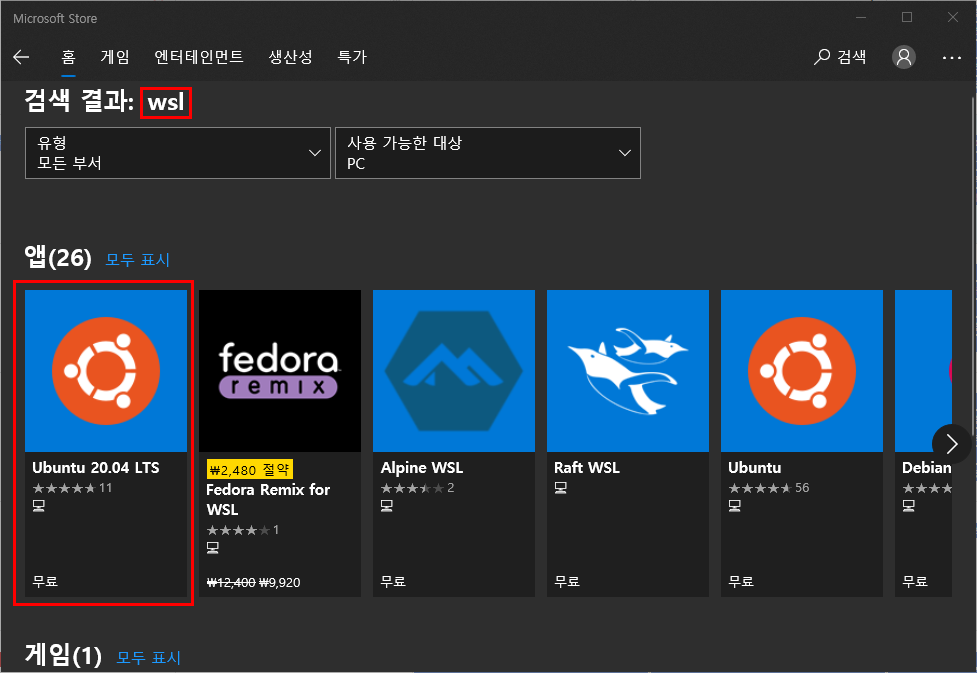The image size is (977, 673).
Task: Open the user account profile icon
Action: (x=903, y=57)
